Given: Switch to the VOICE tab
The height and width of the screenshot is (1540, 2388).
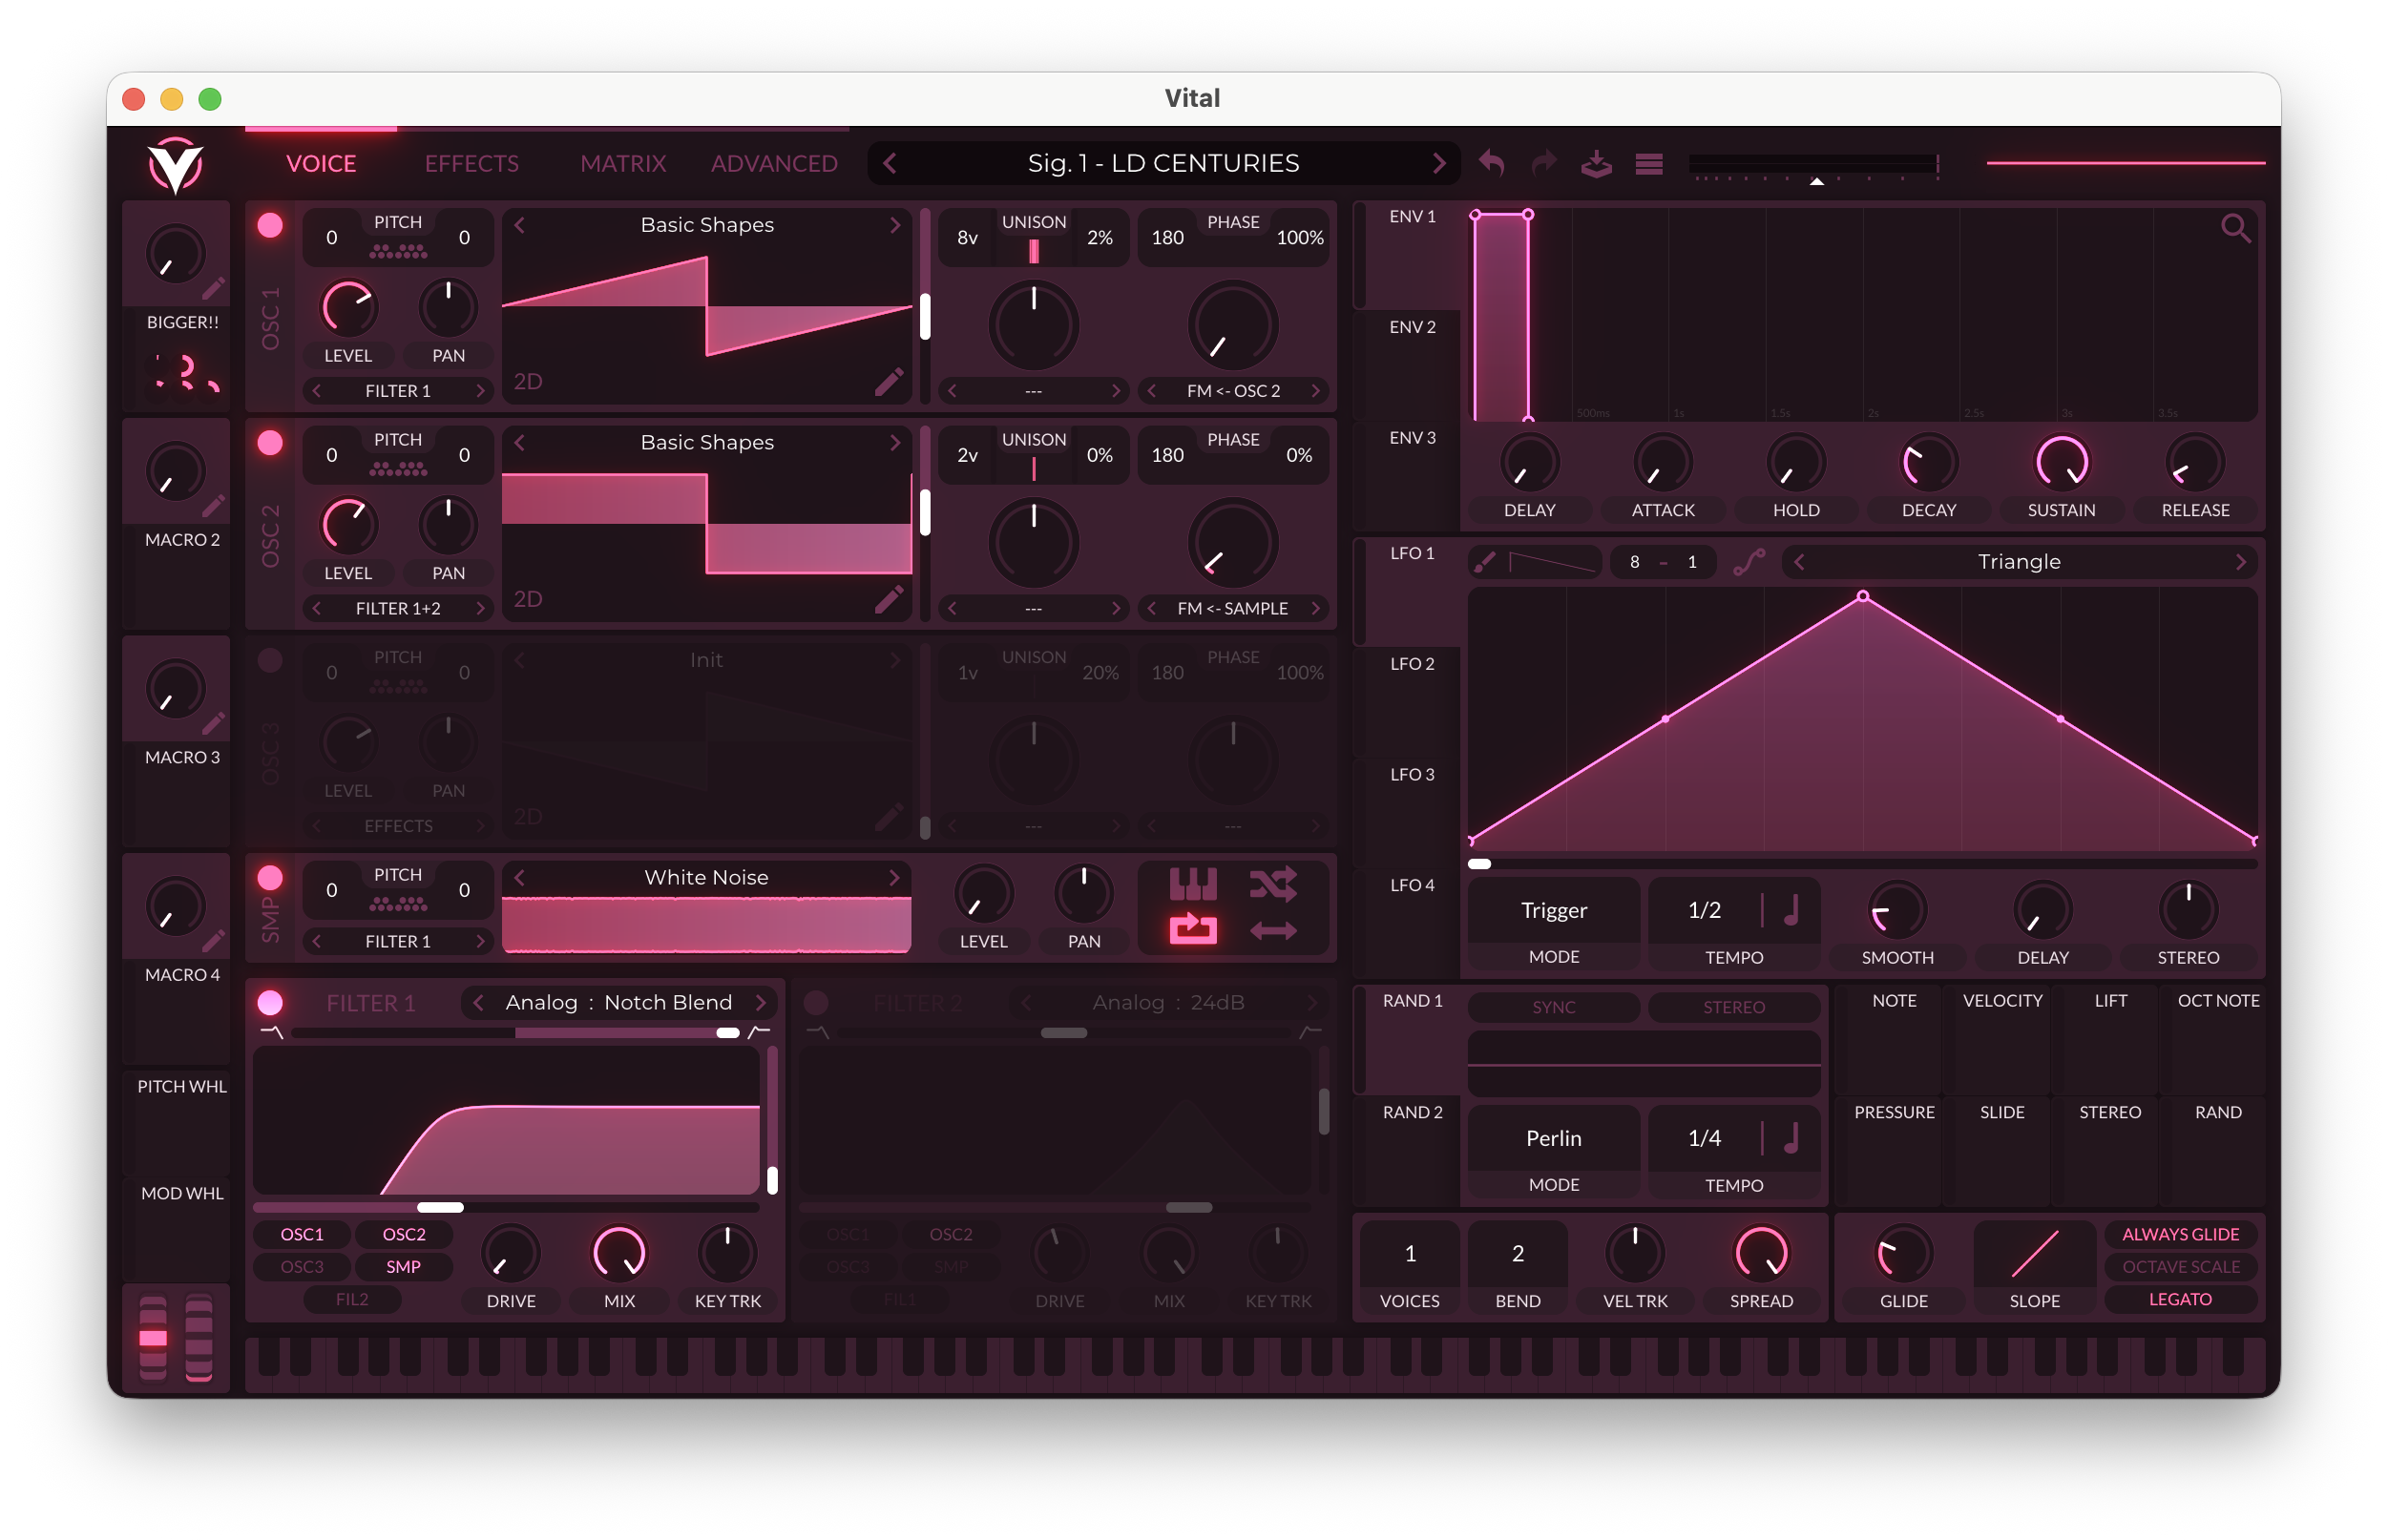Looking at the screenshot, I should tap(321, 163).
